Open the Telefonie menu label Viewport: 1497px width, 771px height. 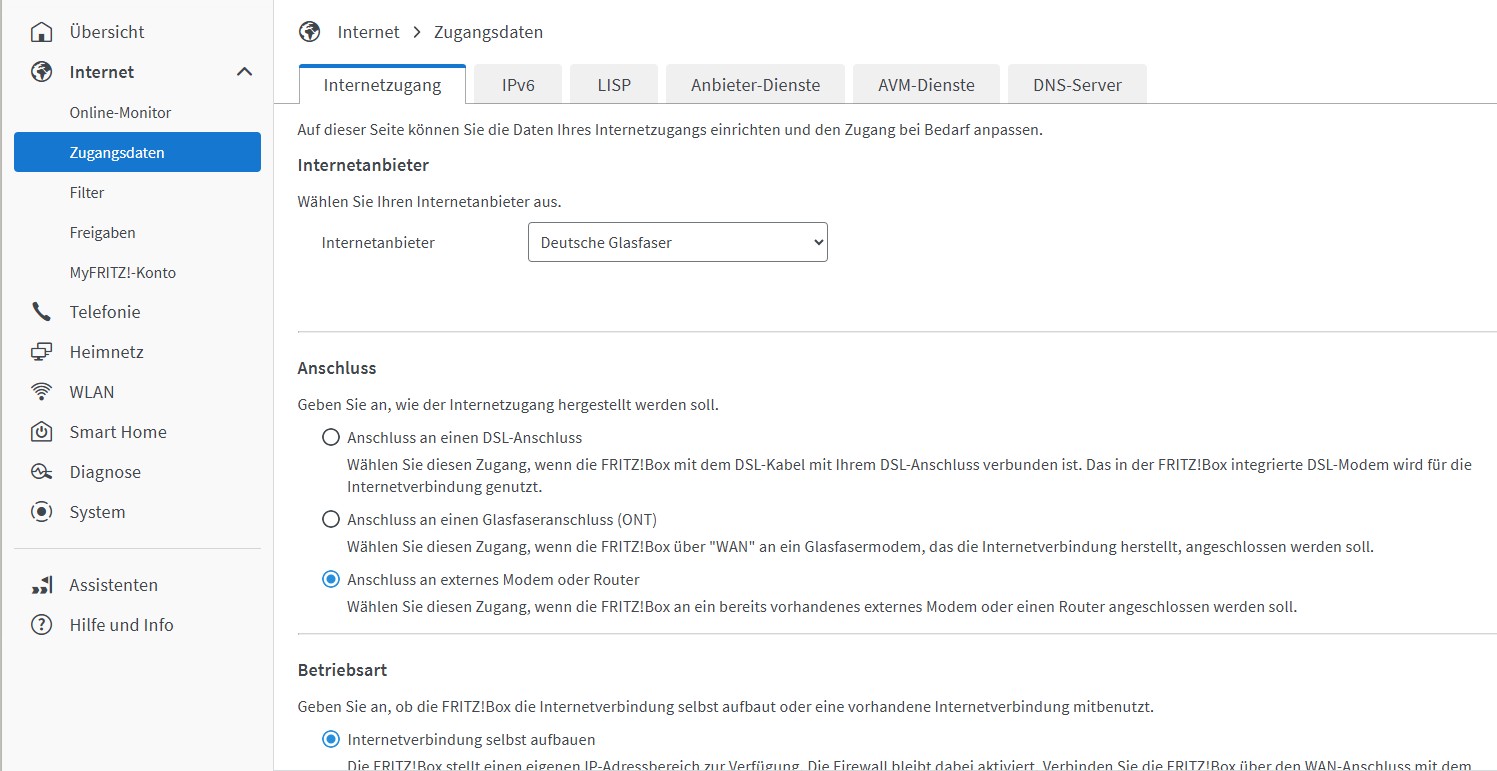[x=105, y=312]
